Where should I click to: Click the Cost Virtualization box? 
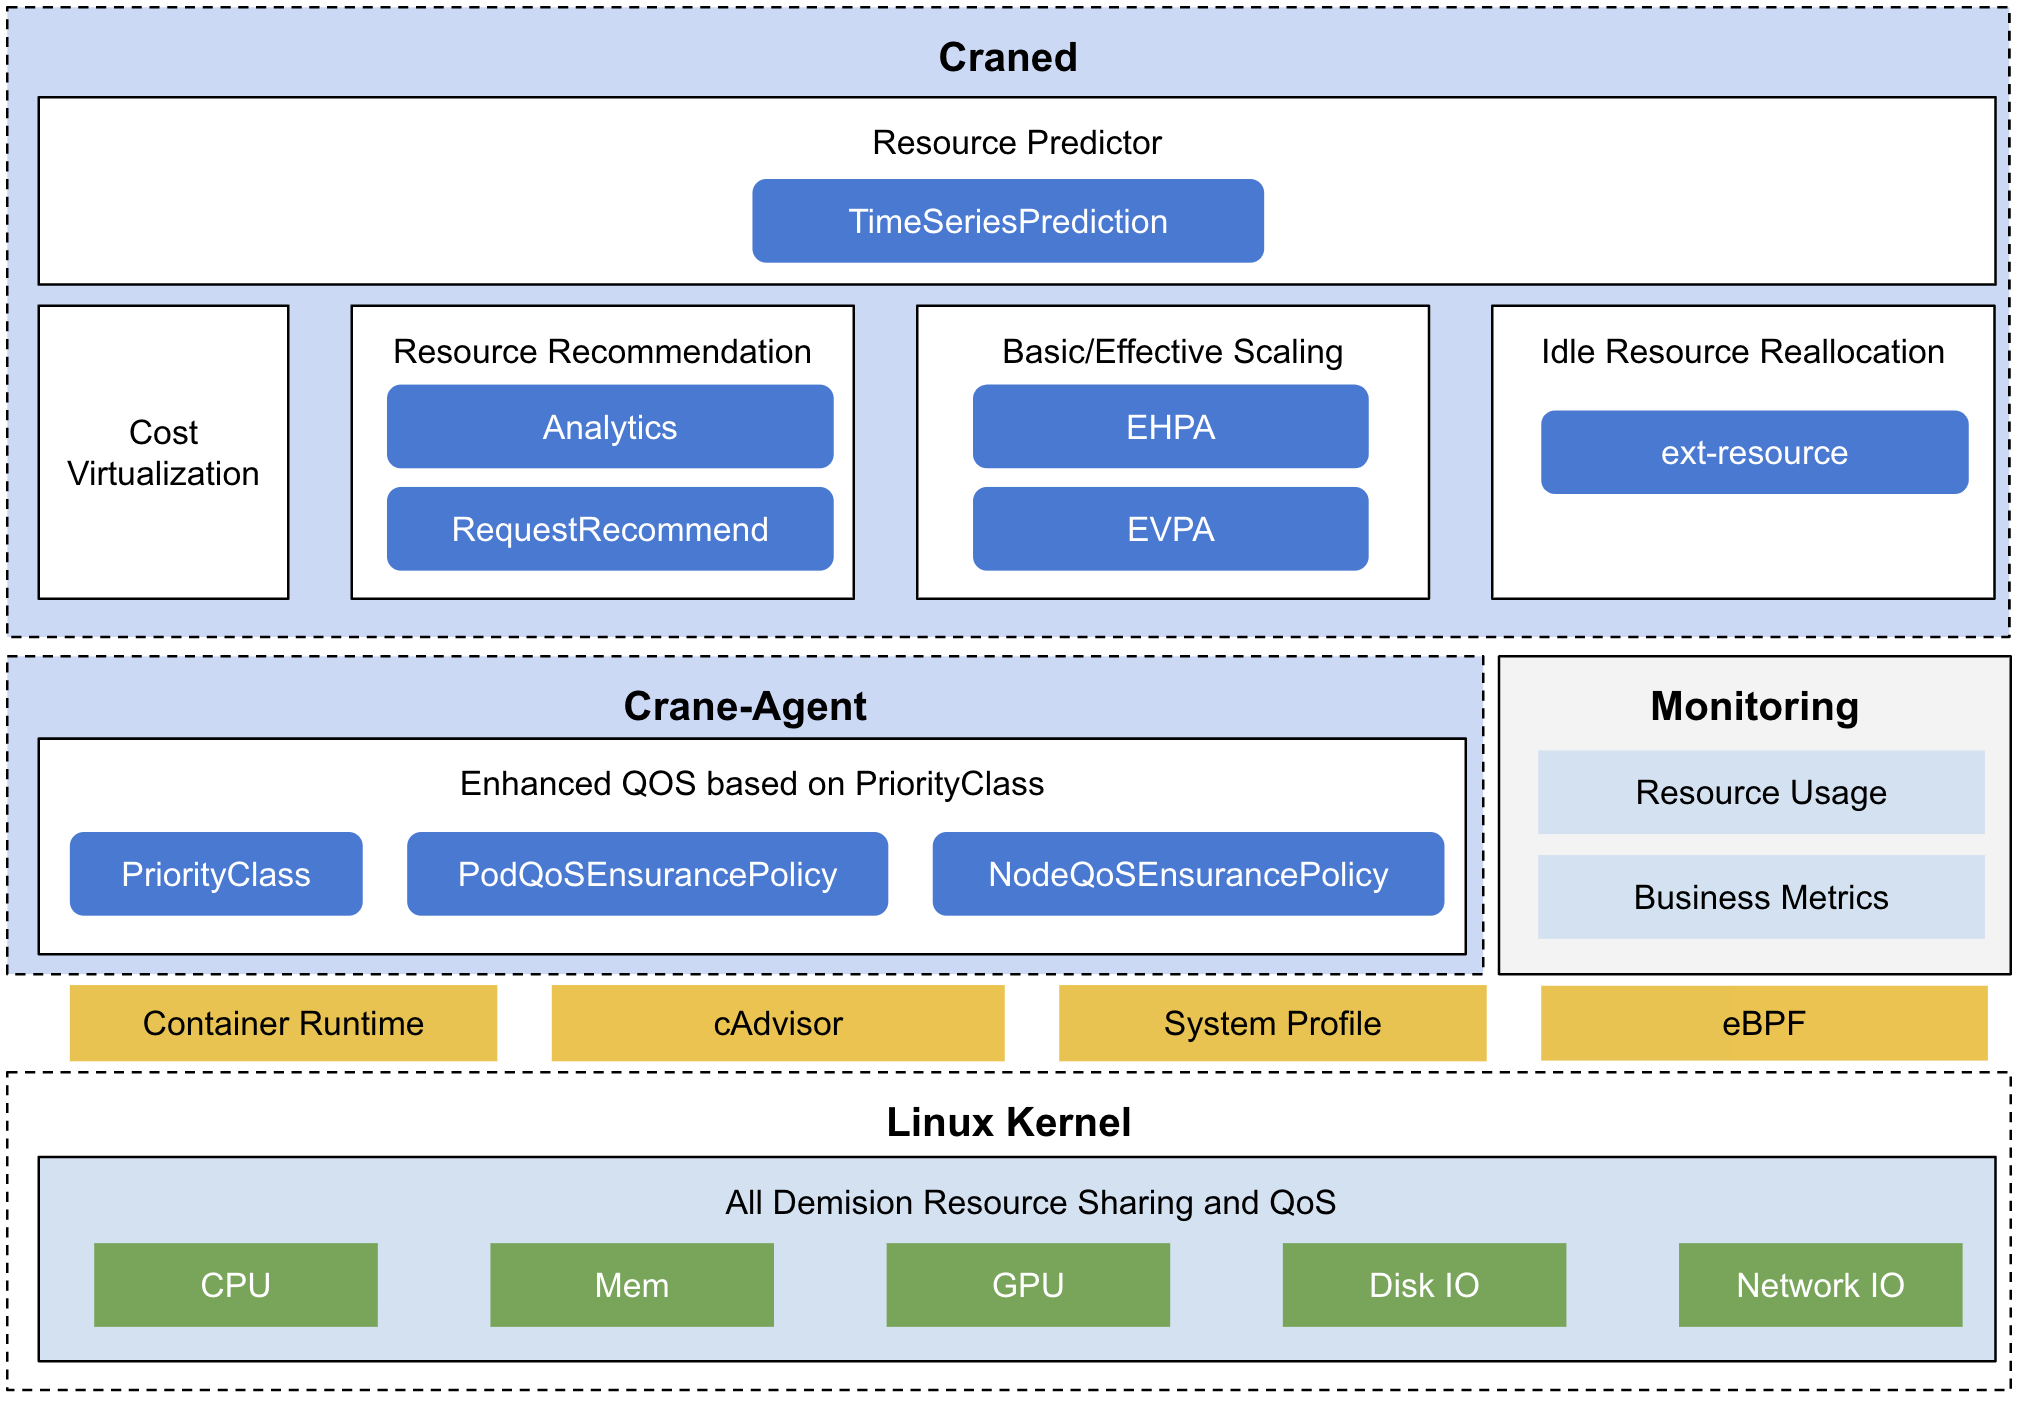pyautogui.click(x=163, y=453)
